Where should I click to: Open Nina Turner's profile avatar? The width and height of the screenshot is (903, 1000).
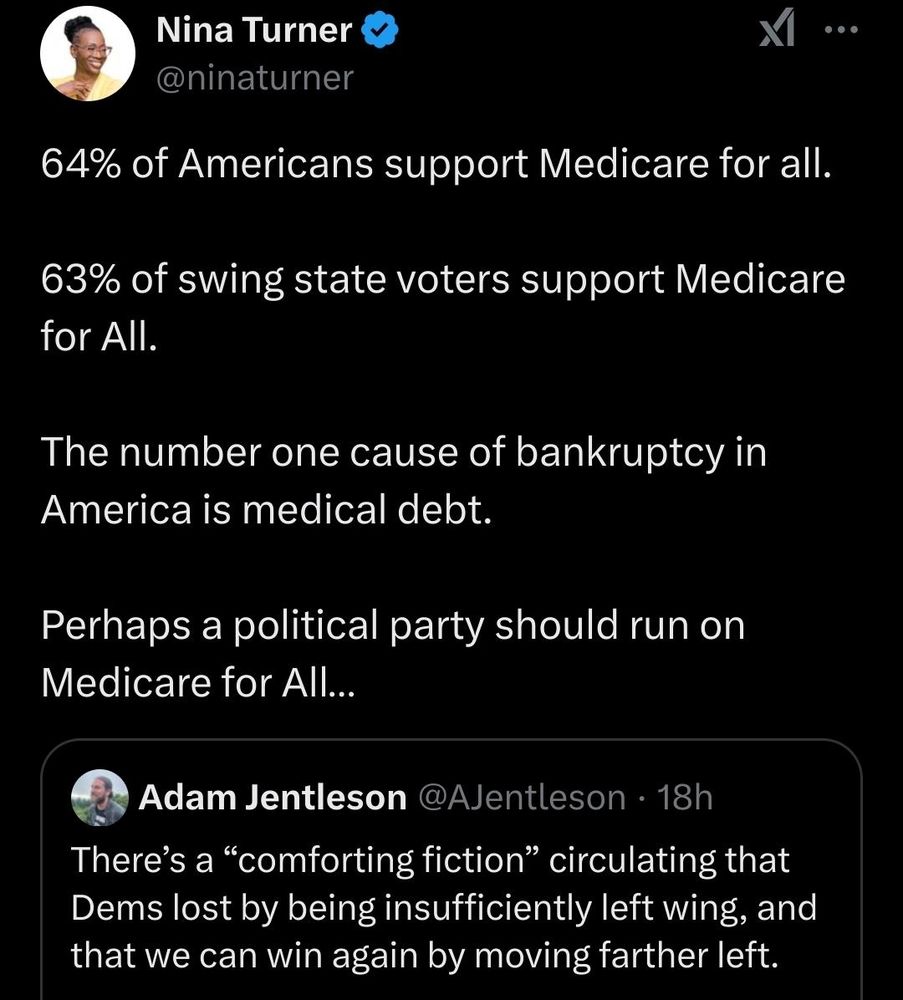[88, 52]
